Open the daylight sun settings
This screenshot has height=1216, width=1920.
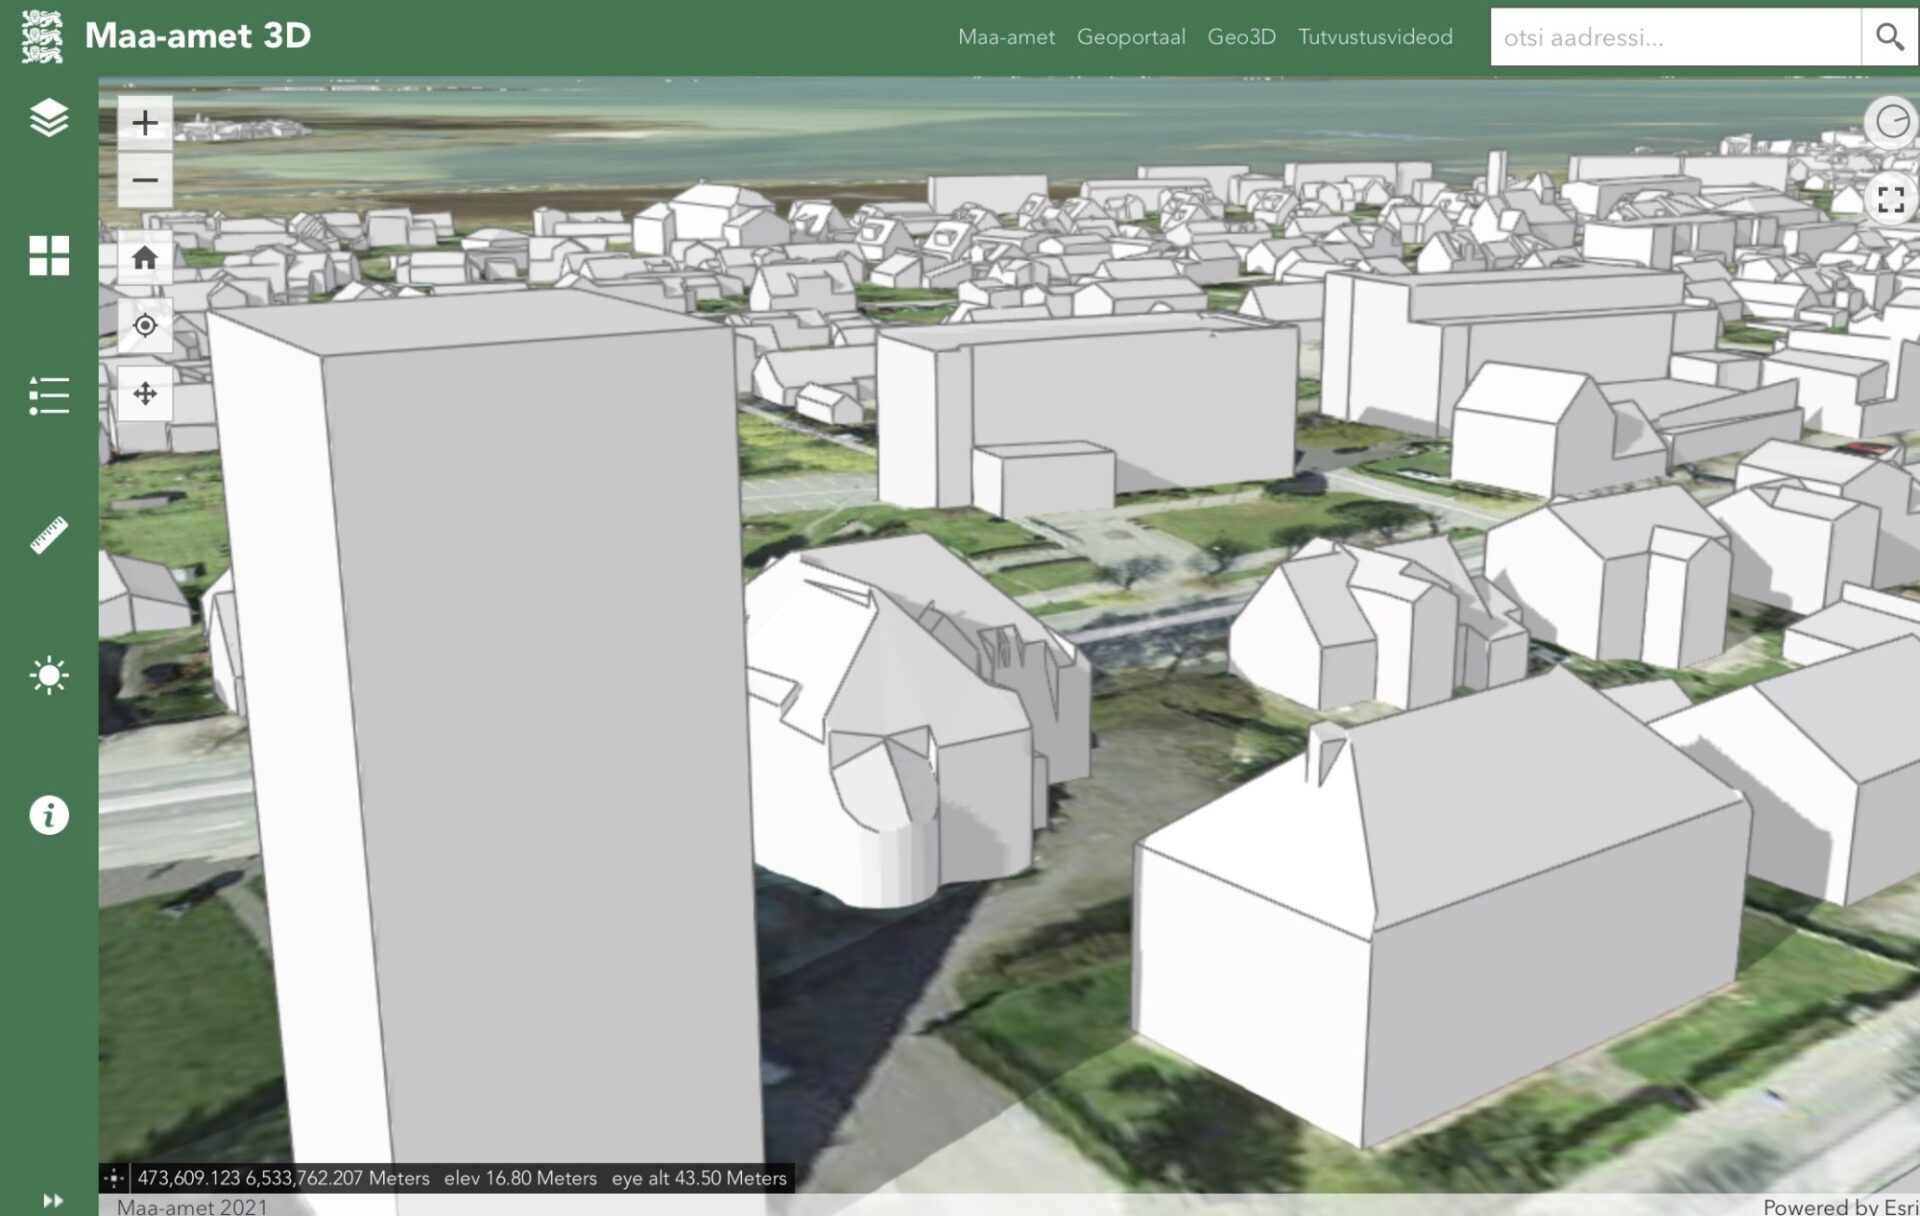(x=49, y=676)
